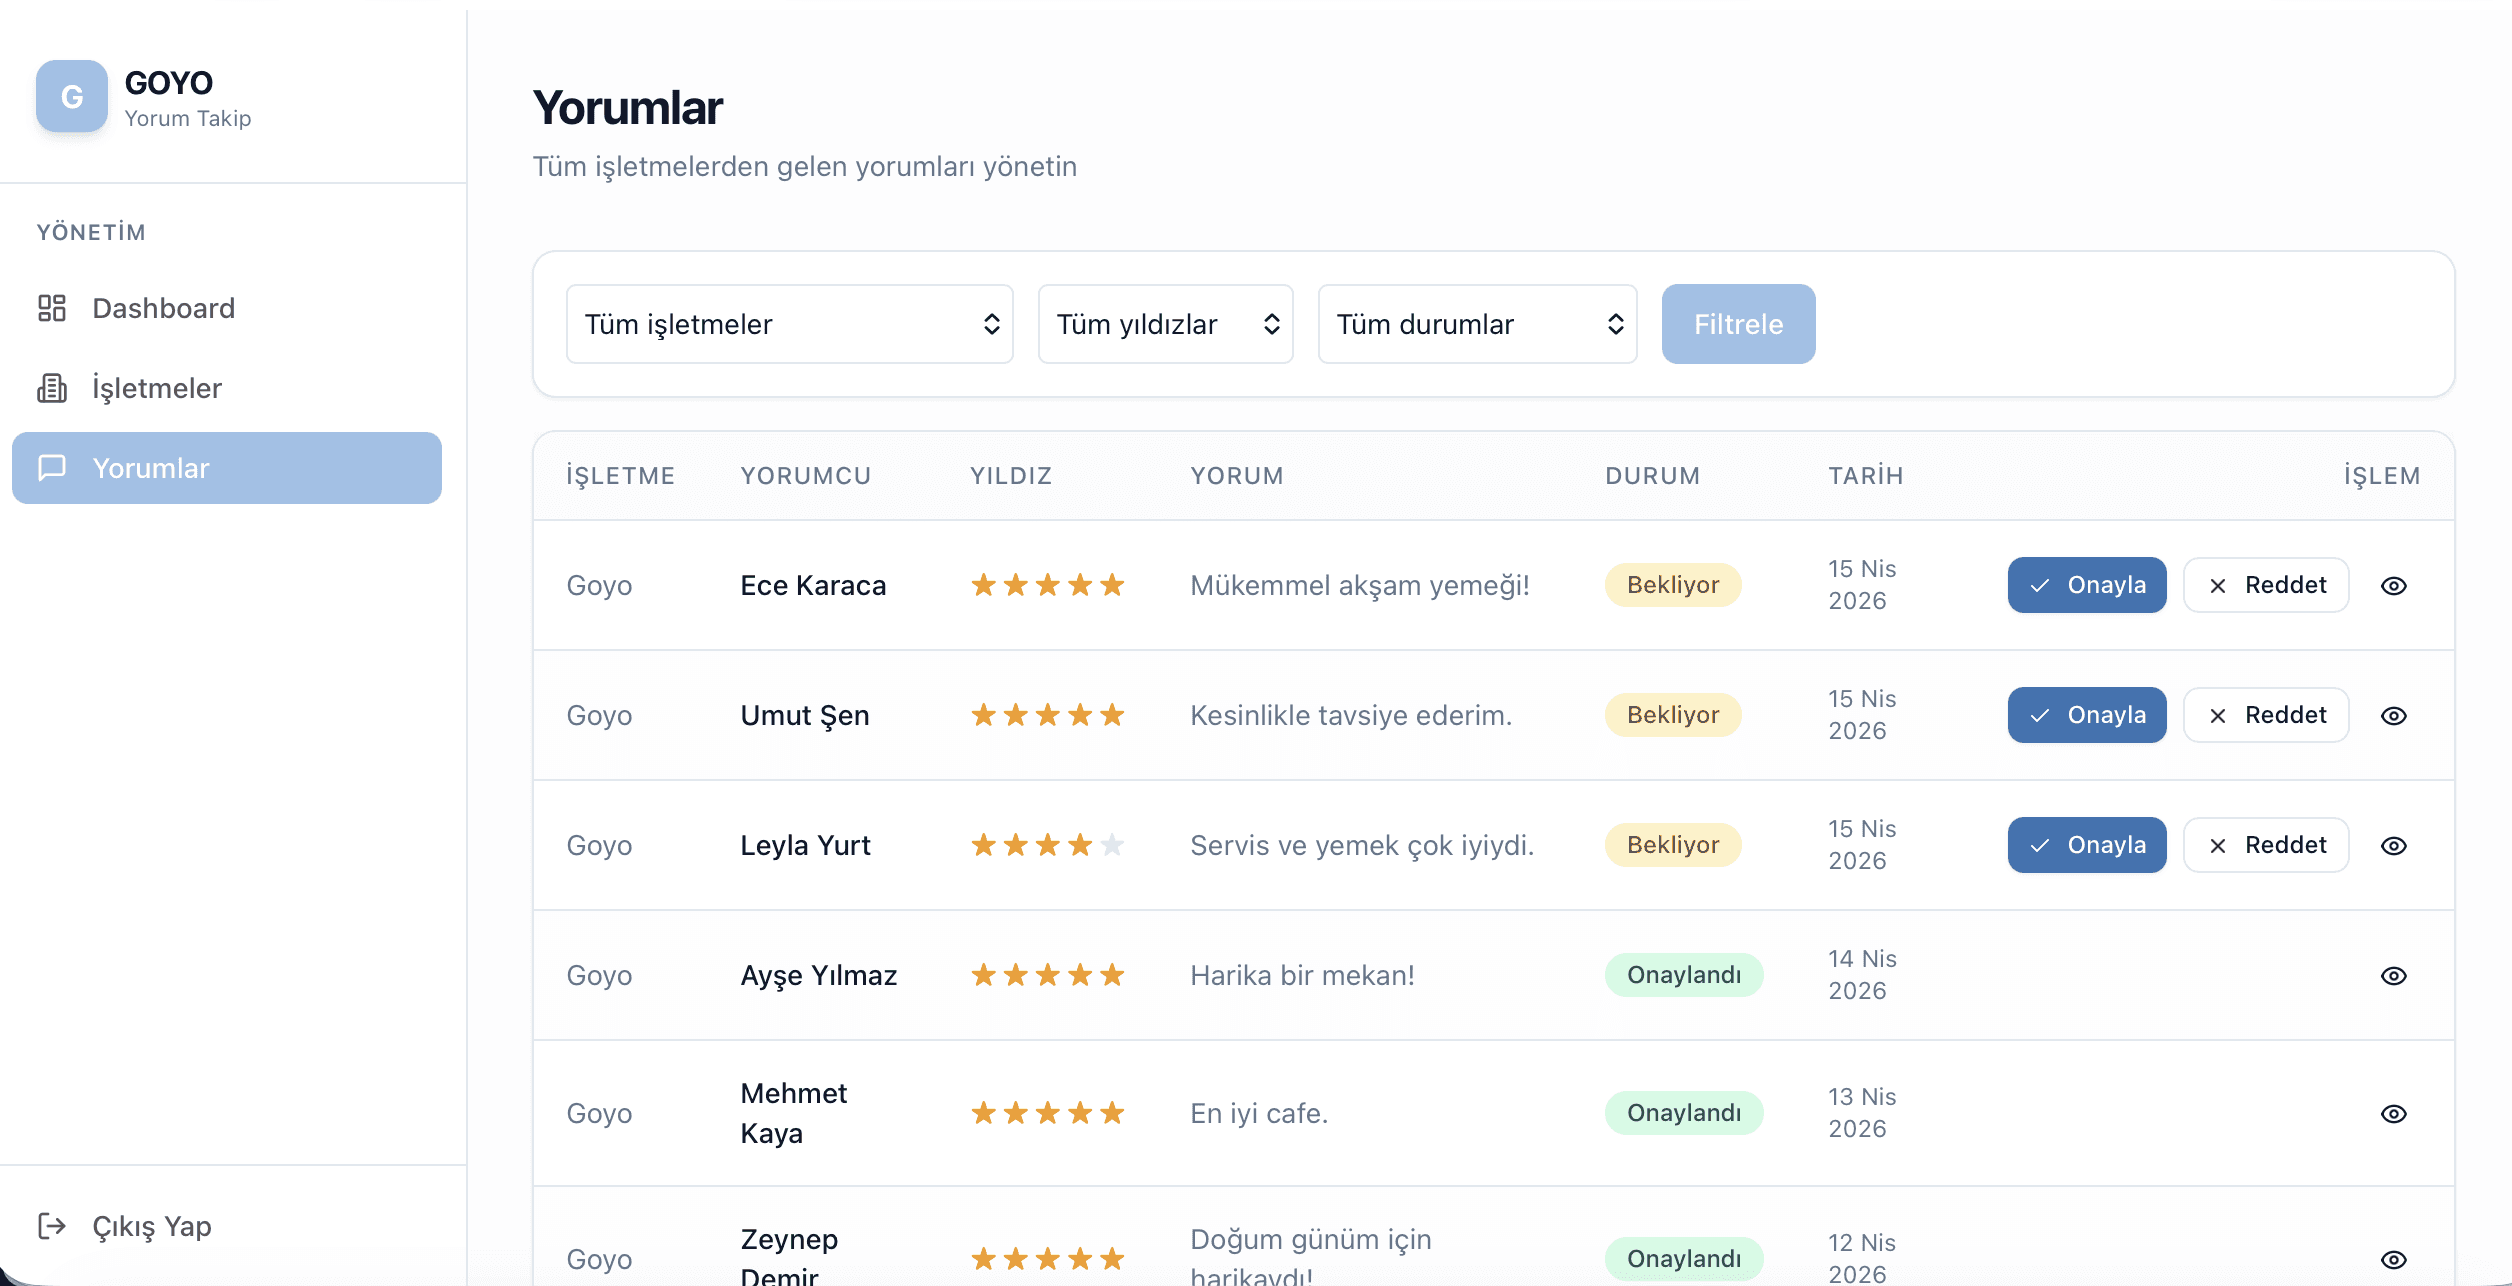The image size is (2512, 1286).
Task: View Ece Karaca's review with the eye icon
Action: pyautogui.click(x=2394, y=585)
